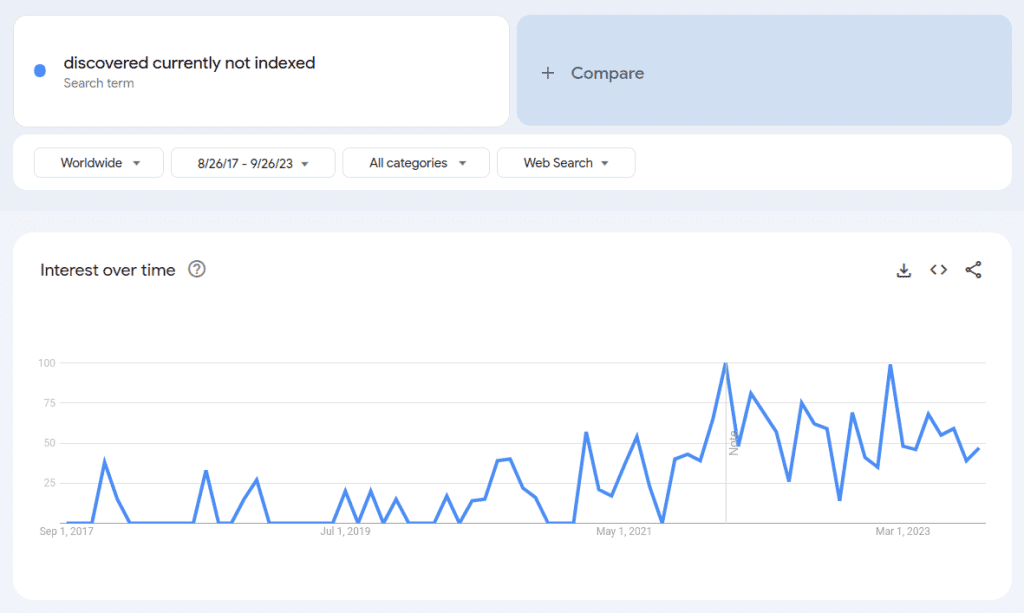Select the 'discovered currently not indexed' term card

(x=260, y=70)
